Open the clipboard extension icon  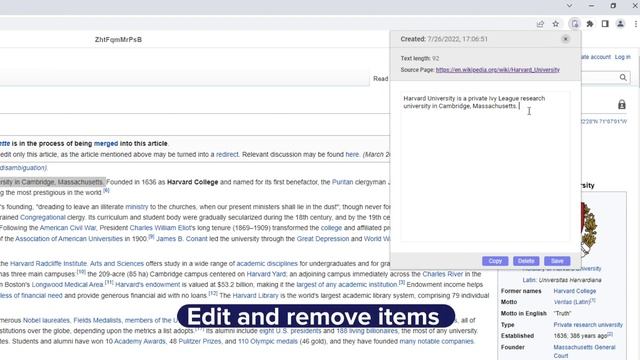click(575, 24)
